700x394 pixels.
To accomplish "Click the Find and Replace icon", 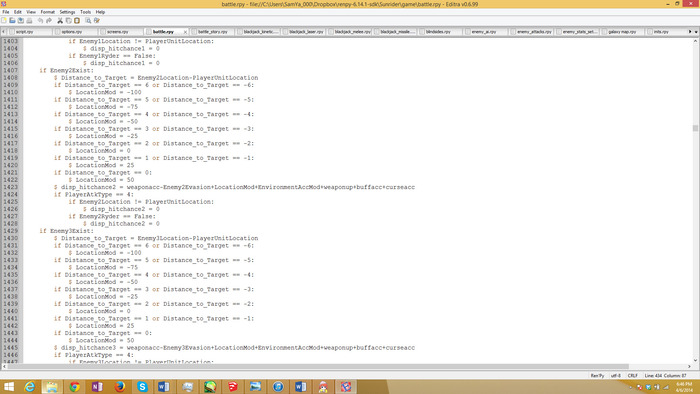I will pos(97,21).
